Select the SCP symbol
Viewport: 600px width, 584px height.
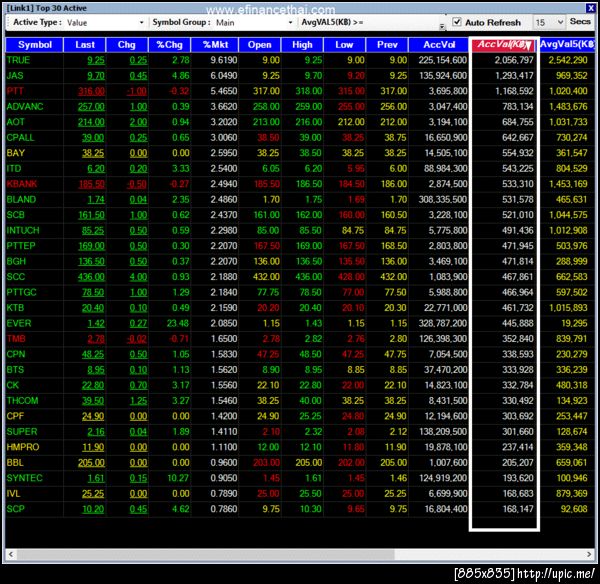[x=16, y=509]
